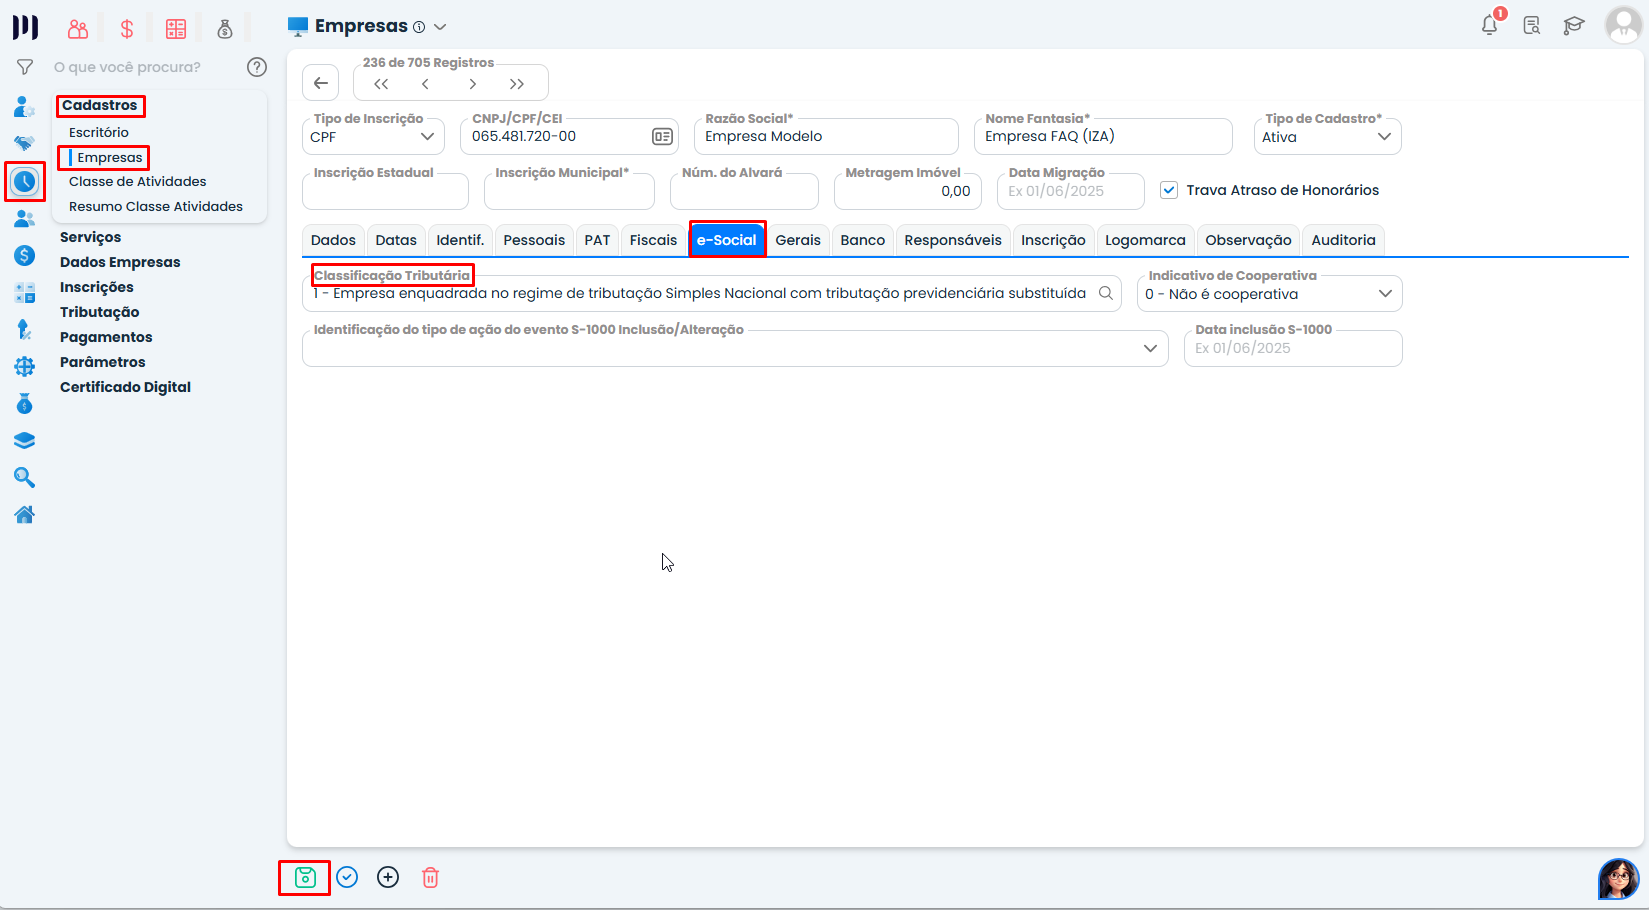Click the red trash delete icon
This screenshot has width=1649, height=910.
click(x=430, y=877)
